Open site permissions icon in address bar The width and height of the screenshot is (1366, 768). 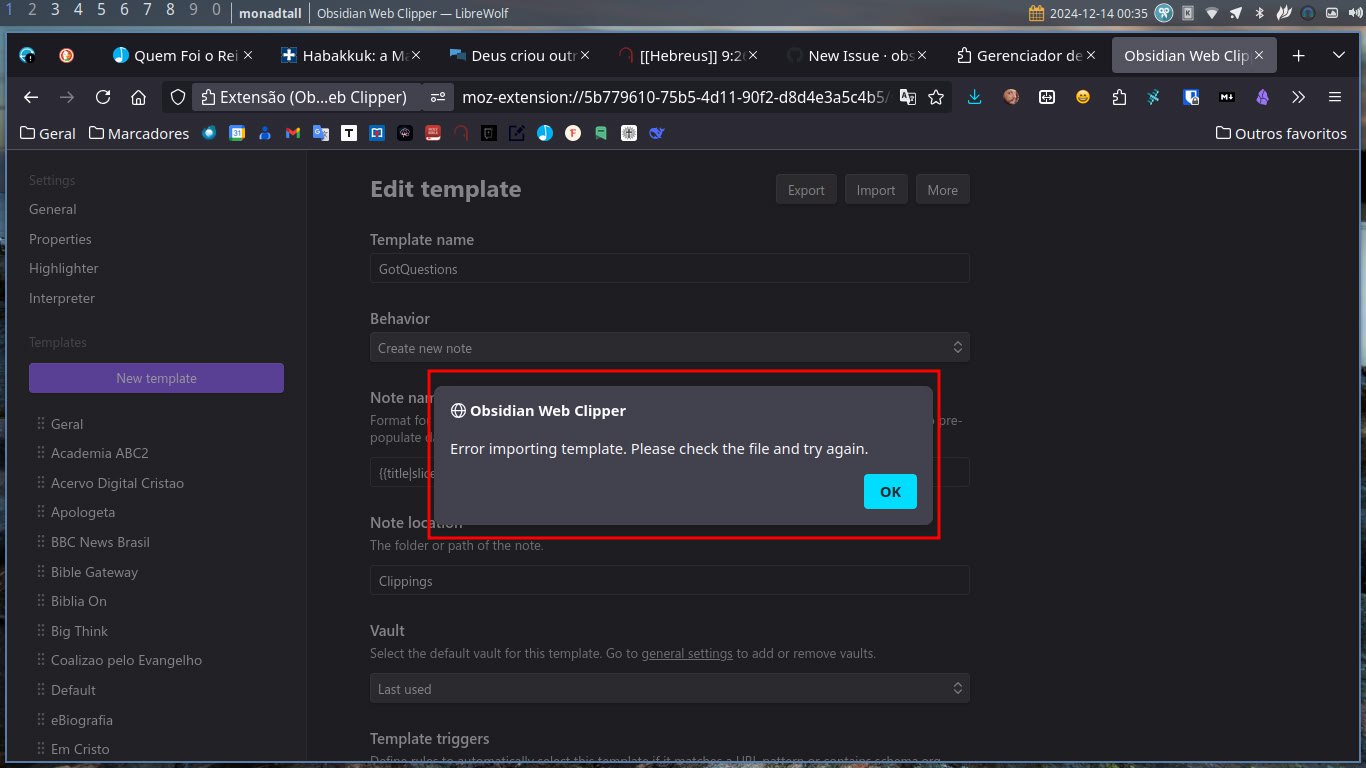coord(438,97)
